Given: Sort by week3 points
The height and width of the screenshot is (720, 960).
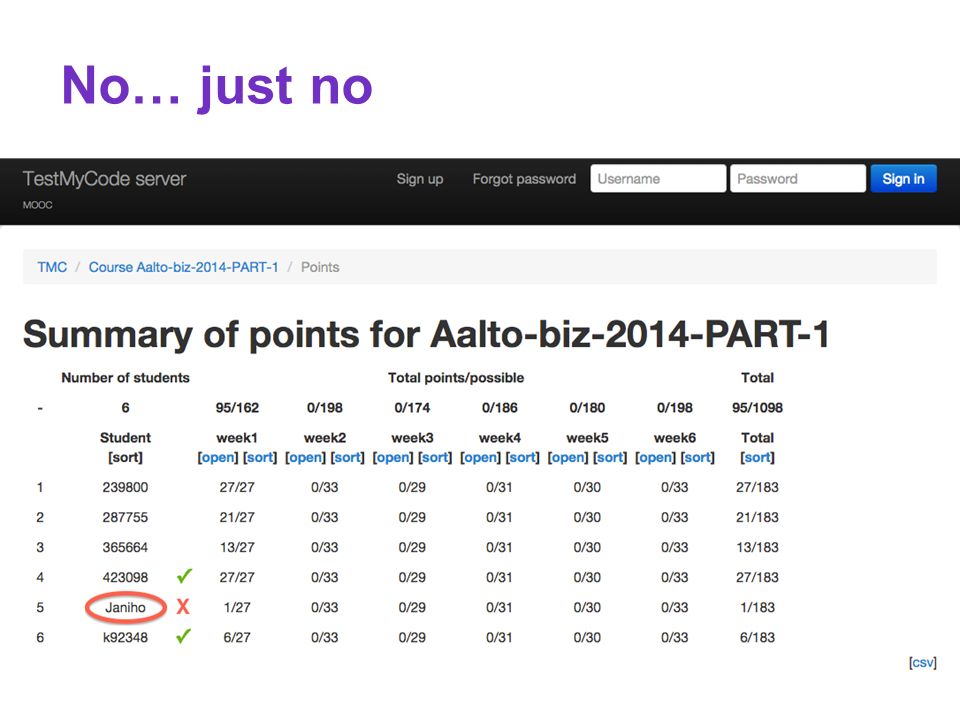Looking at the screenshot, I should point(435,457).
